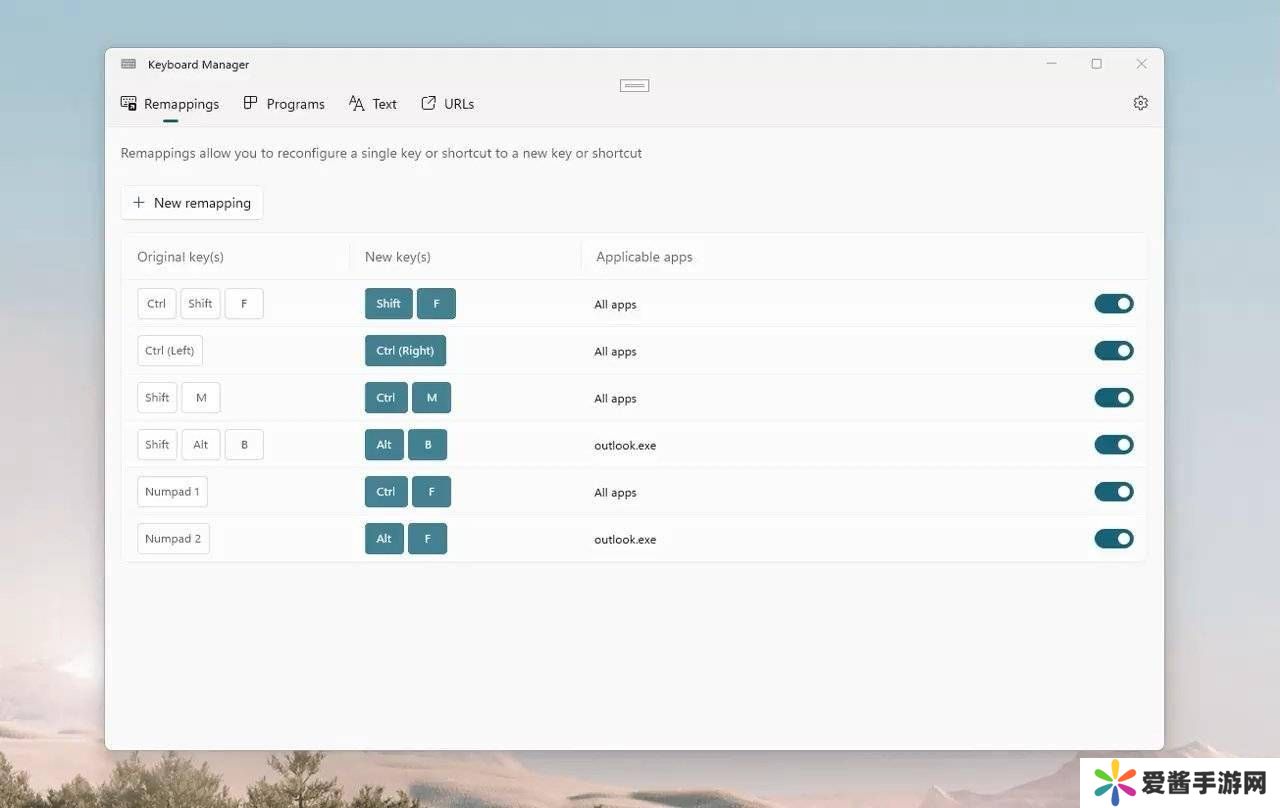This screenshot has height=808, width=1280.
Task: Click the Keyboard Manager title bar icon
Action: 128,64
